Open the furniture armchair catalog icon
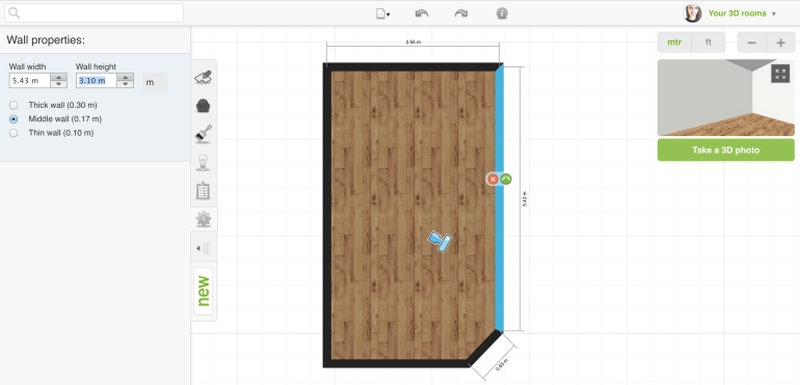This screenshot has width=800, height=385. 204,106
